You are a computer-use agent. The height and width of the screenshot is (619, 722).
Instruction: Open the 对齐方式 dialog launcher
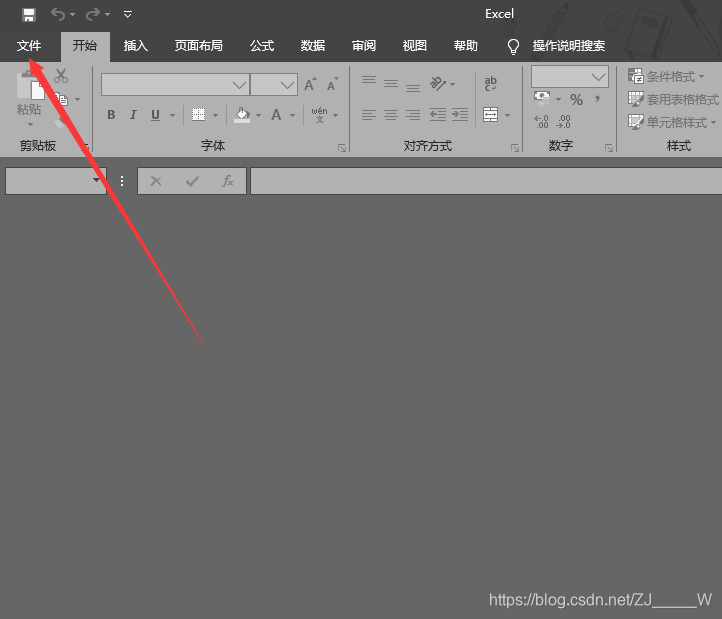point(515,148)
